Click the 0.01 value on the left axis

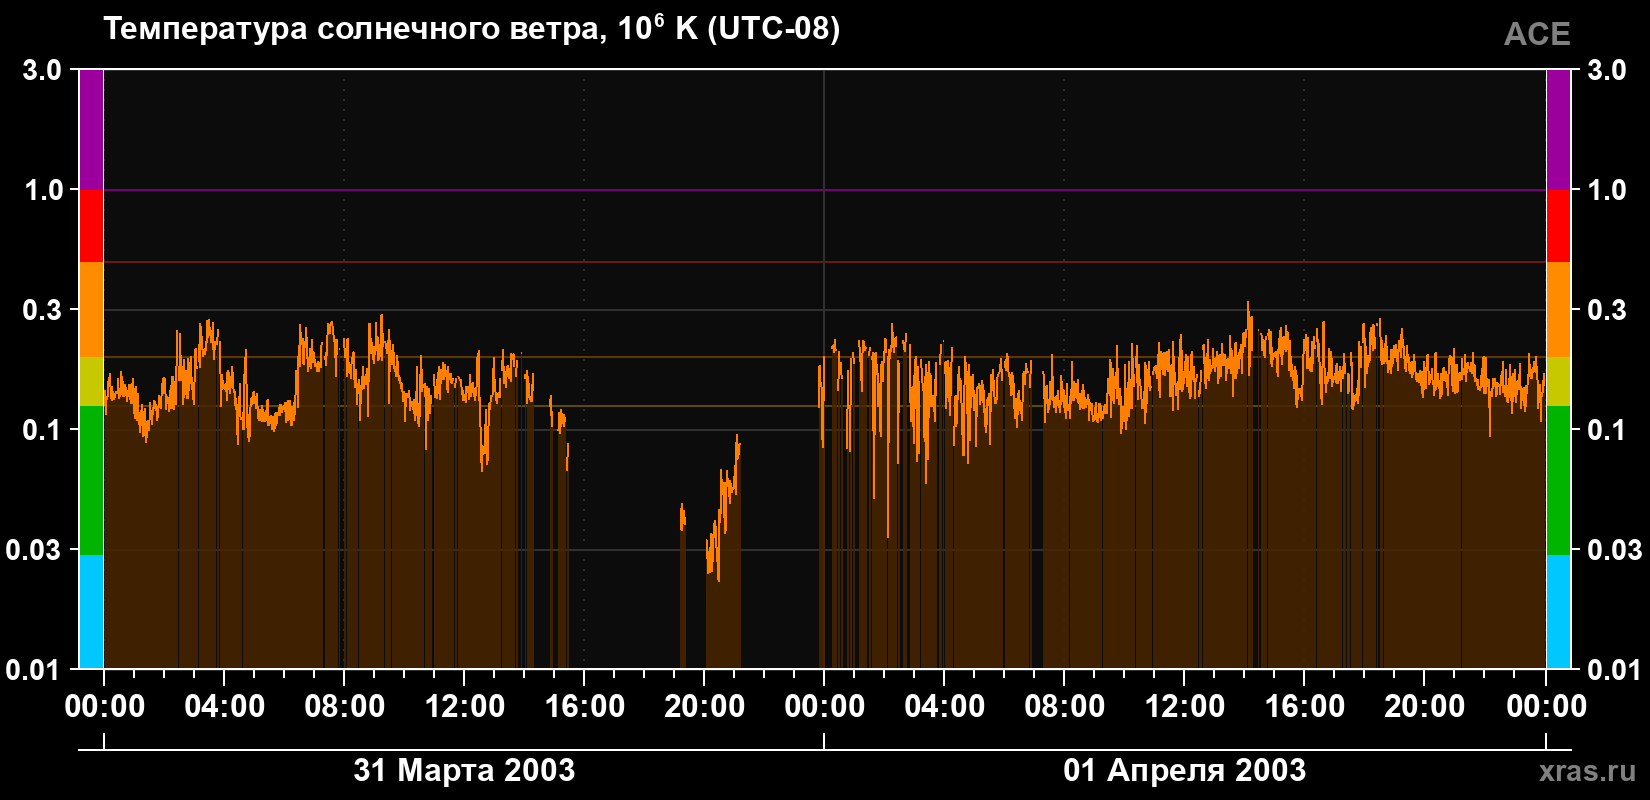pos(34,669)
